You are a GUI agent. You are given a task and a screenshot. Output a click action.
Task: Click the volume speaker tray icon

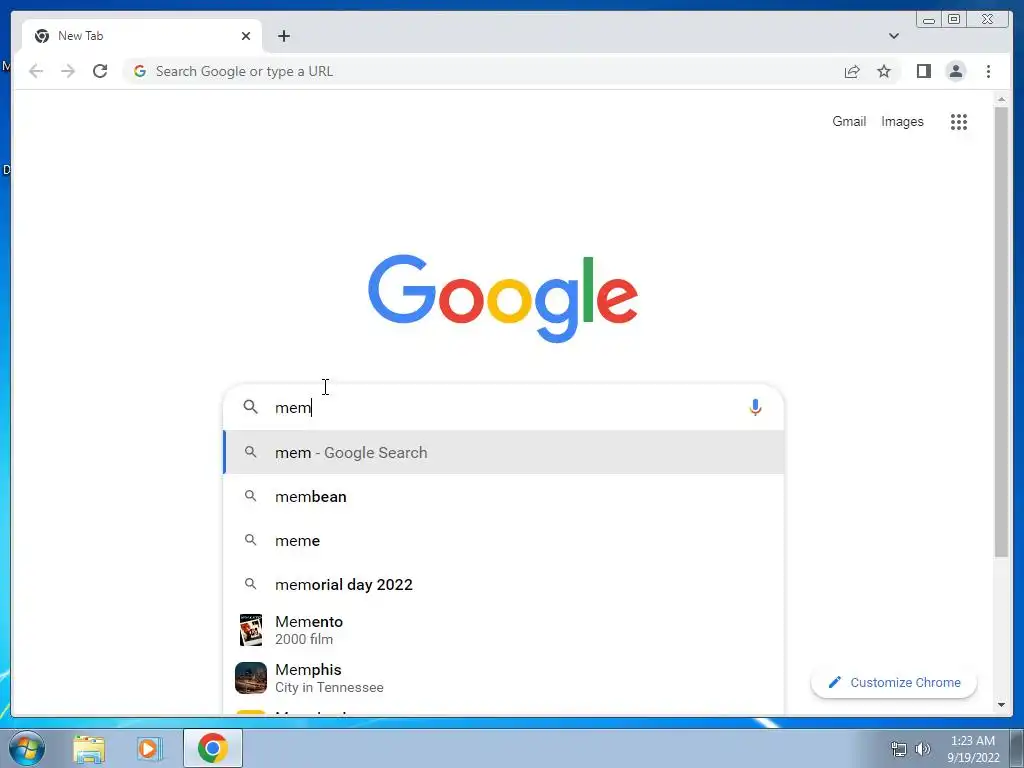922,749
